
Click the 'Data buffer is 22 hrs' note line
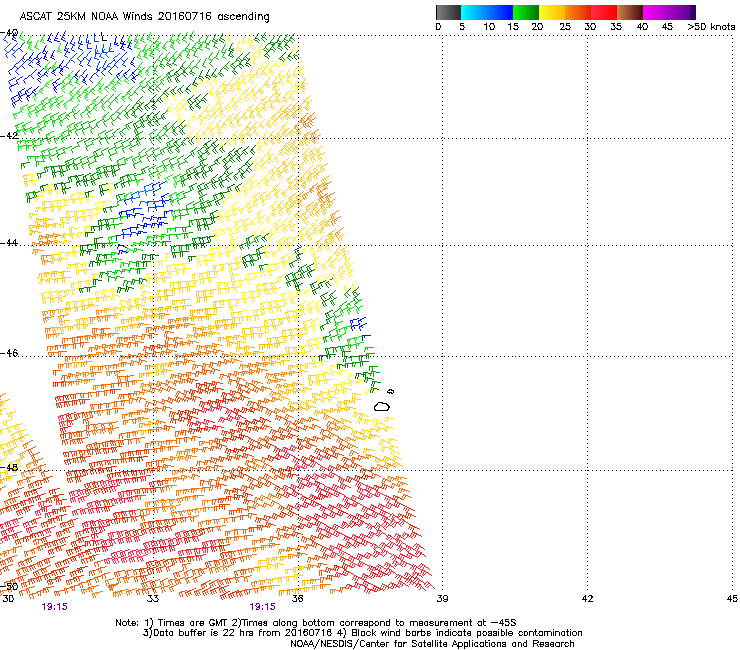[x=362, y=633]
